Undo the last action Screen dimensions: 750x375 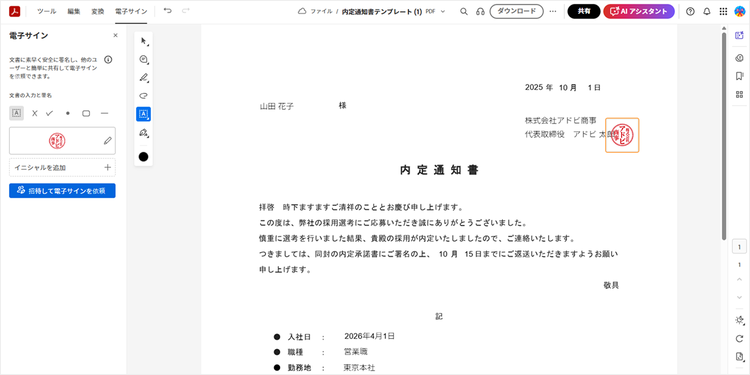coord(167,11)
